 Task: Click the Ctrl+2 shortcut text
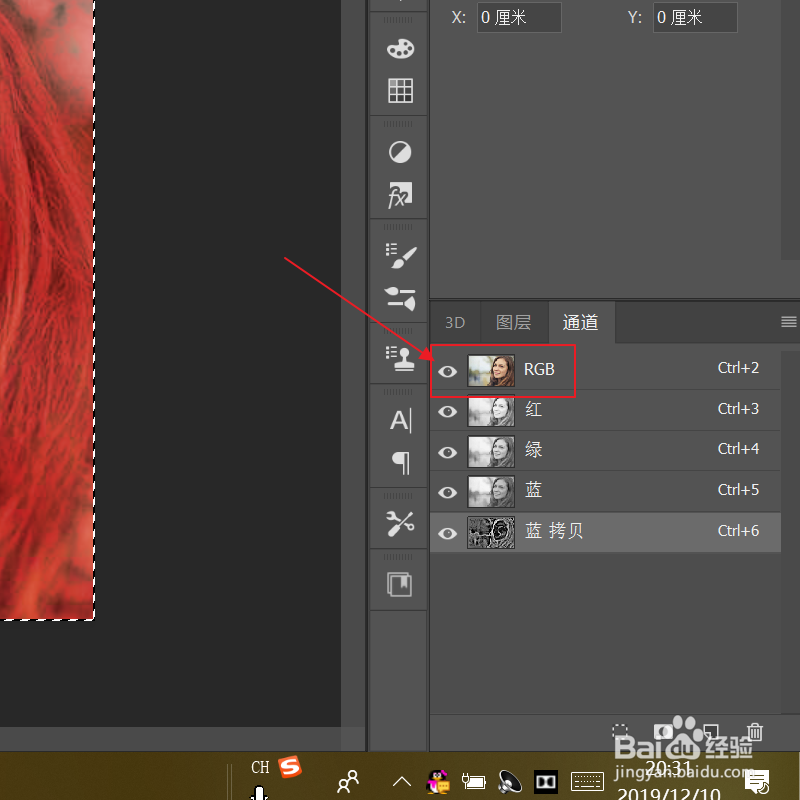[738, 368]
